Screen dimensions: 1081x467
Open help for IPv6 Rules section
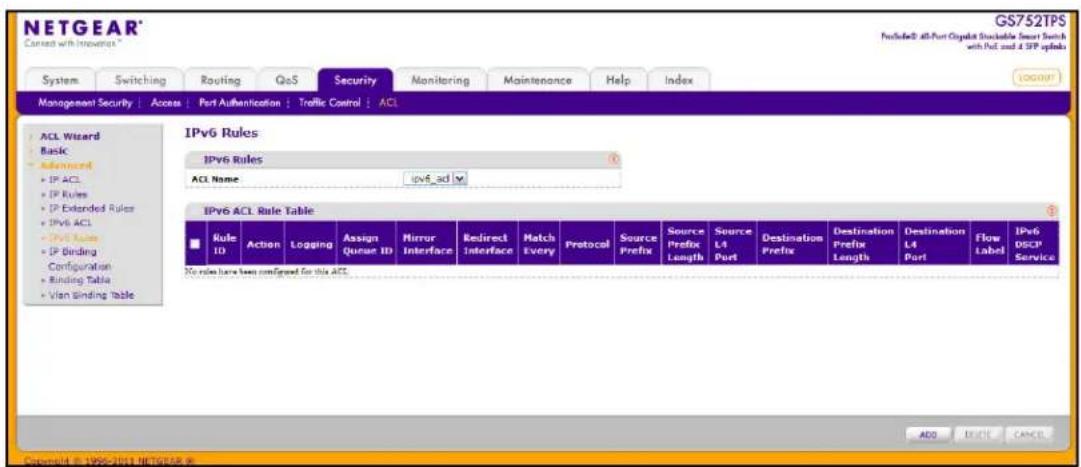615,159
